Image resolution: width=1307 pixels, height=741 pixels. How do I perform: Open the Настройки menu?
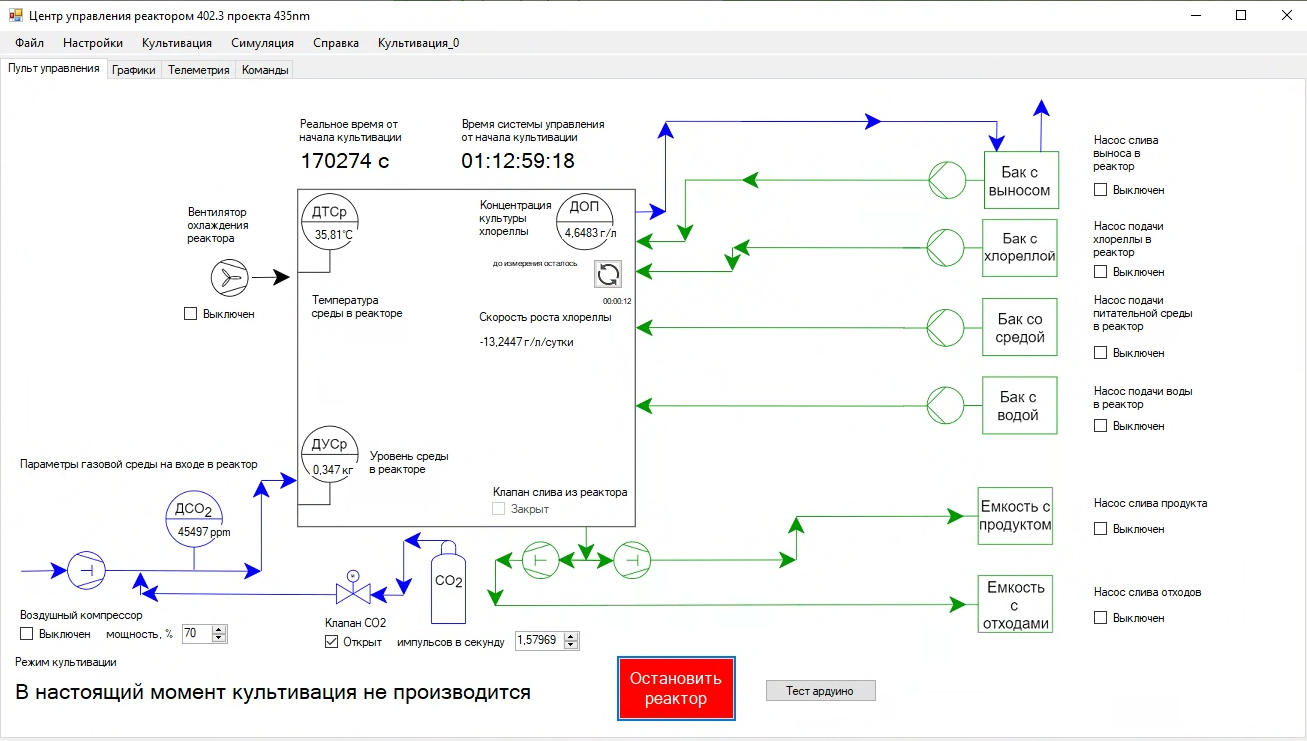coord(93,43)
